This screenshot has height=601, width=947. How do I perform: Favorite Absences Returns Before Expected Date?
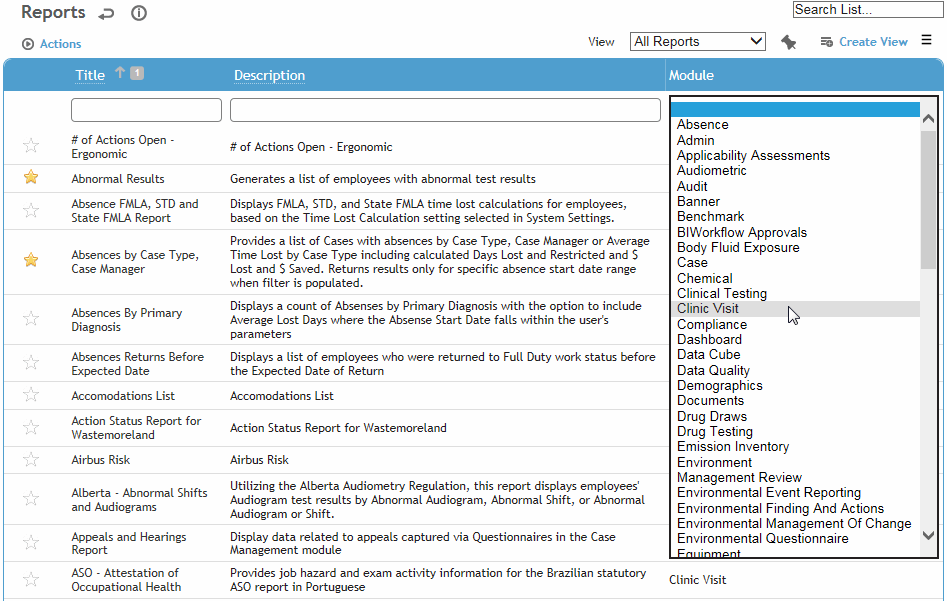(31, 362)
